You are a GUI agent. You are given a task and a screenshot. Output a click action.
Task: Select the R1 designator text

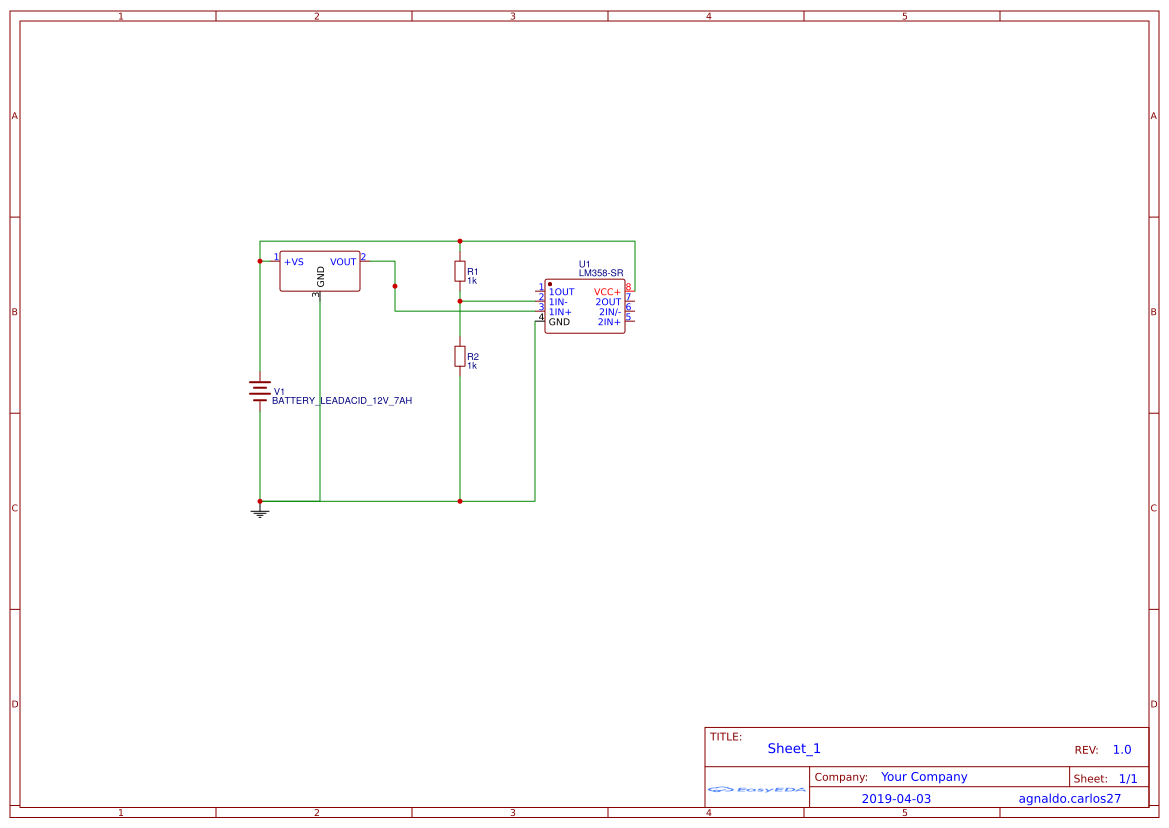(x=473, y=271)
